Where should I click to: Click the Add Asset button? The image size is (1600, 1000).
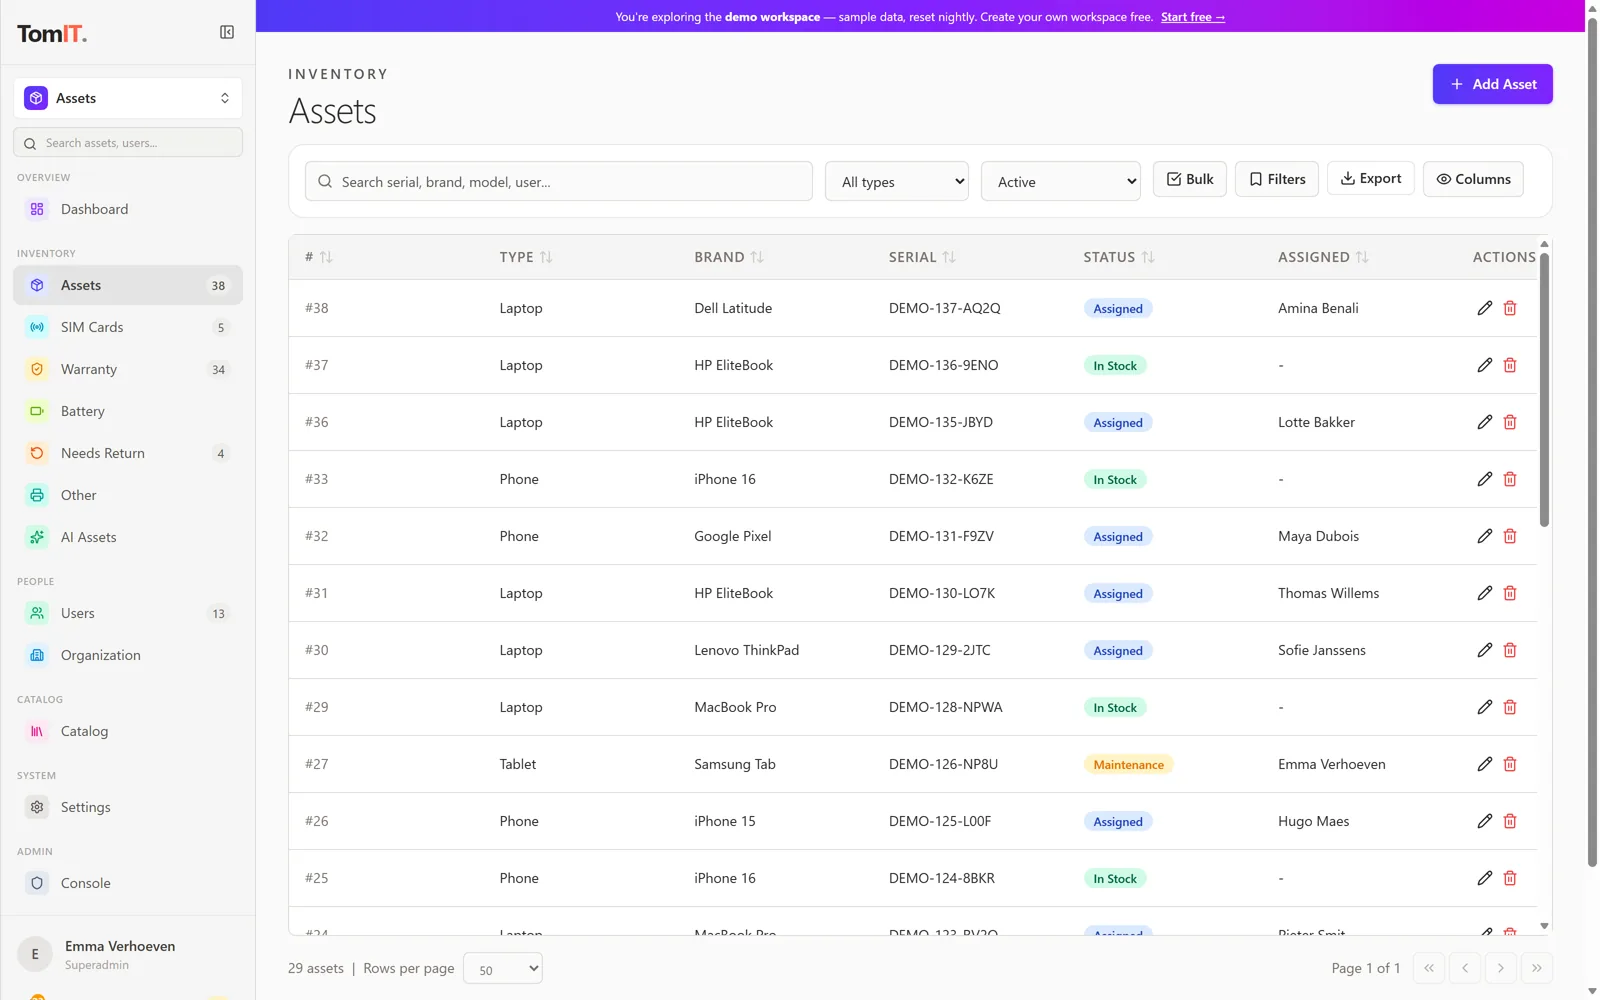click(x=1492, y=84)
